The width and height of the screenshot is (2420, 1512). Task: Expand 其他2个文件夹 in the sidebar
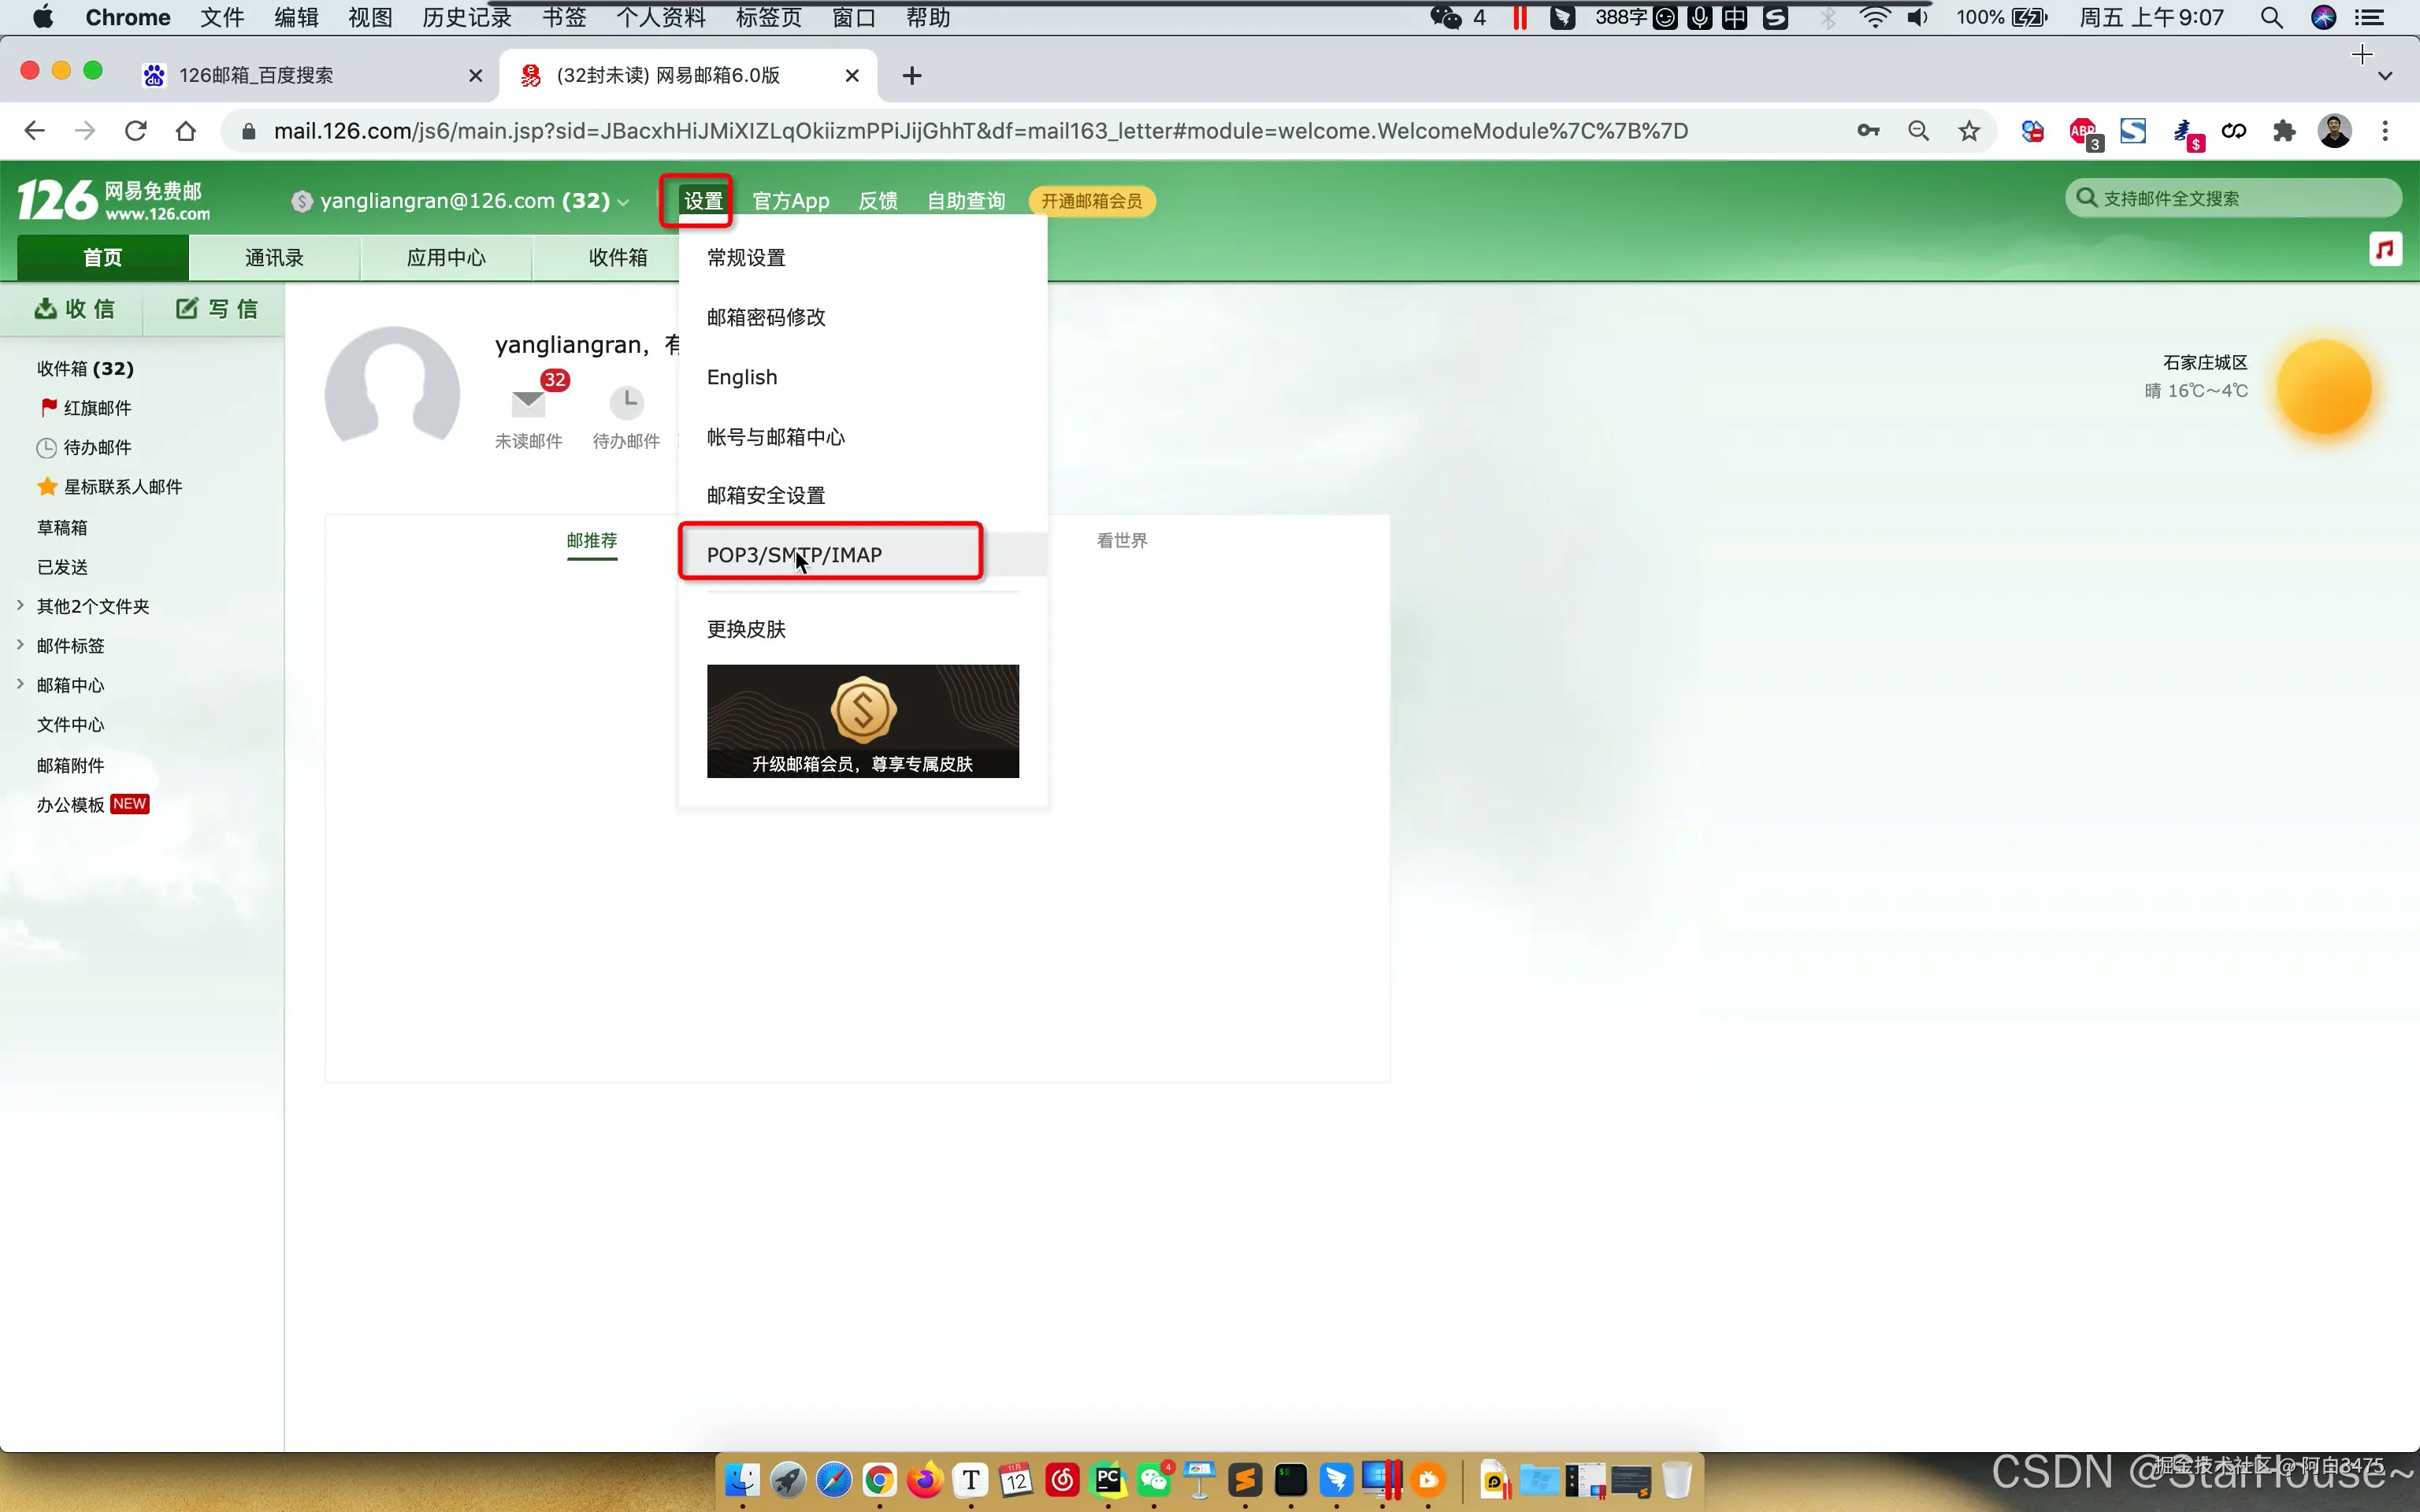click(x=22, y=605)
